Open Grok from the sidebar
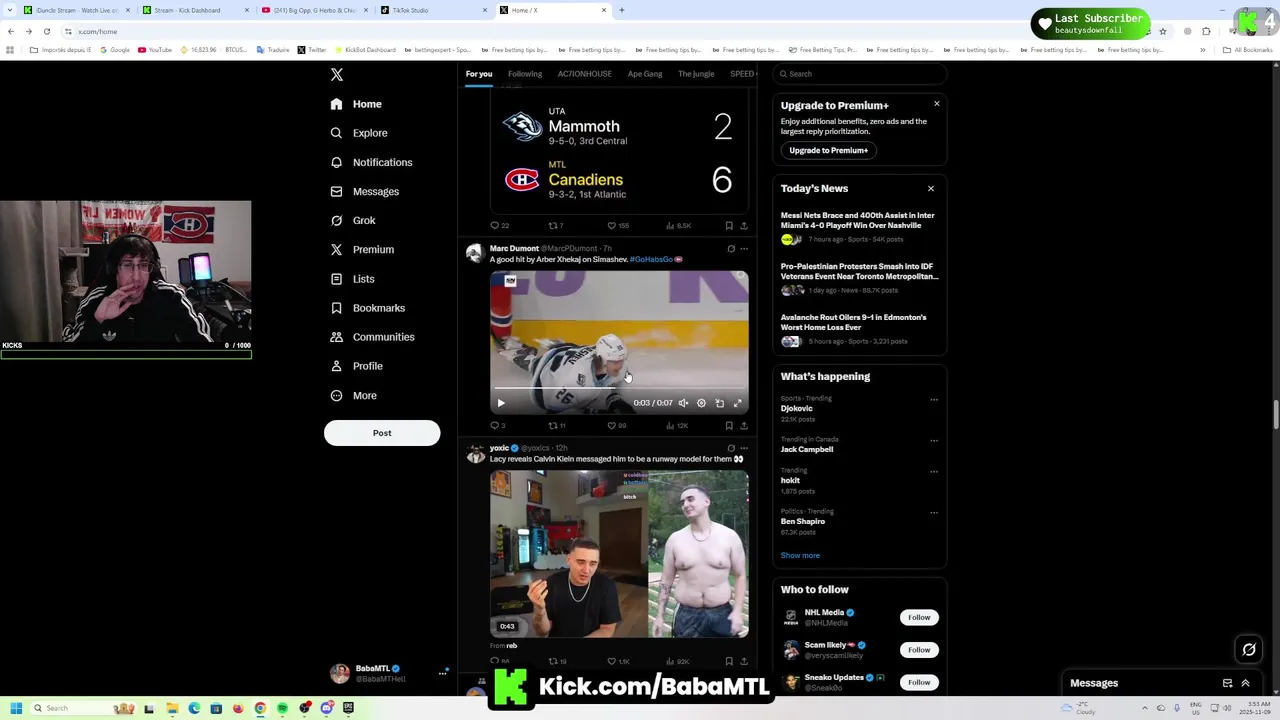 pyautogui.click(x=352, y=220)
